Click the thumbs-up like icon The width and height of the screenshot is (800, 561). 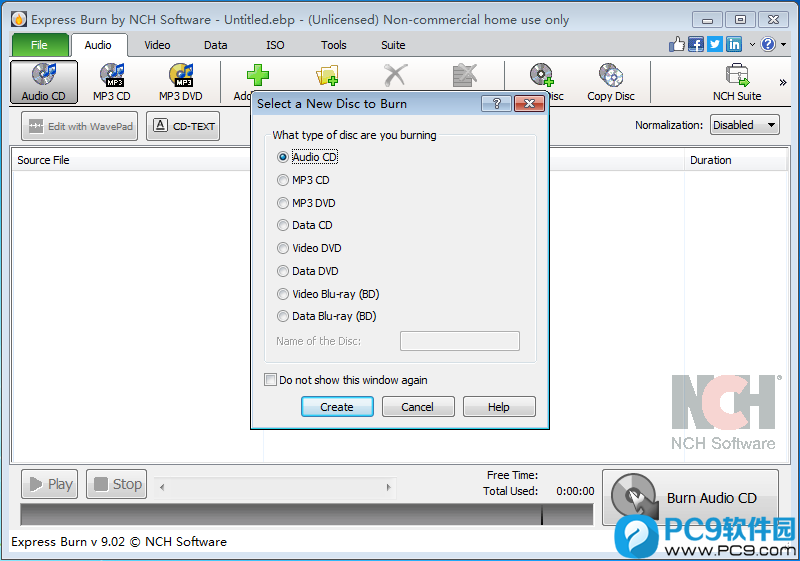tap(677, 44)
